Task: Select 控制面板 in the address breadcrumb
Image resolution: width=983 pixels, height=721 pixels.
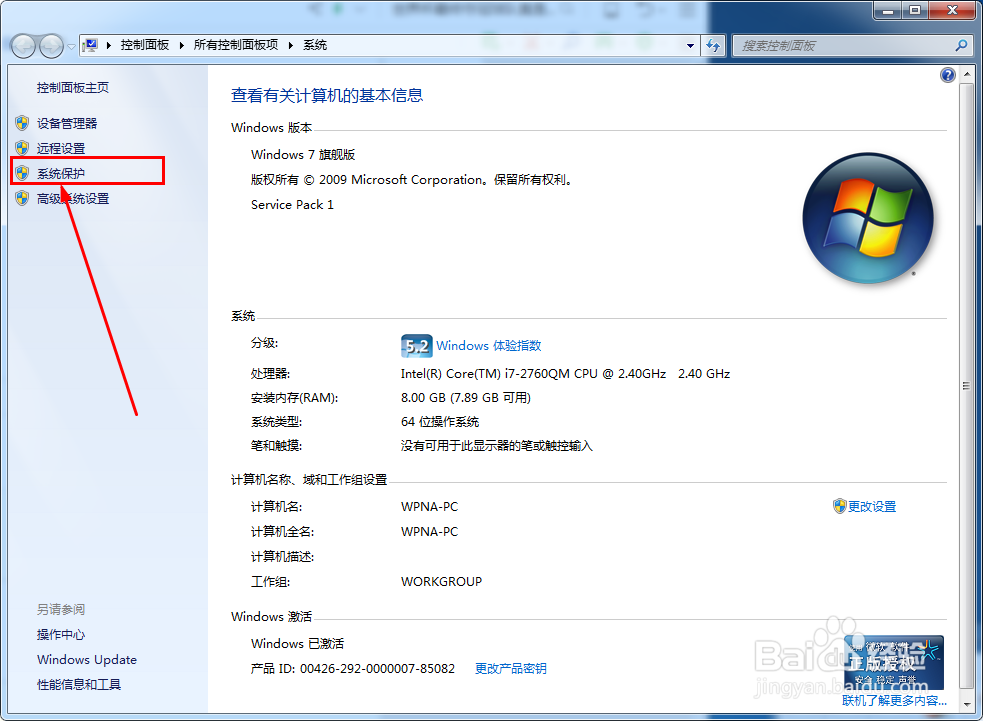Action: tap(145, 45)
